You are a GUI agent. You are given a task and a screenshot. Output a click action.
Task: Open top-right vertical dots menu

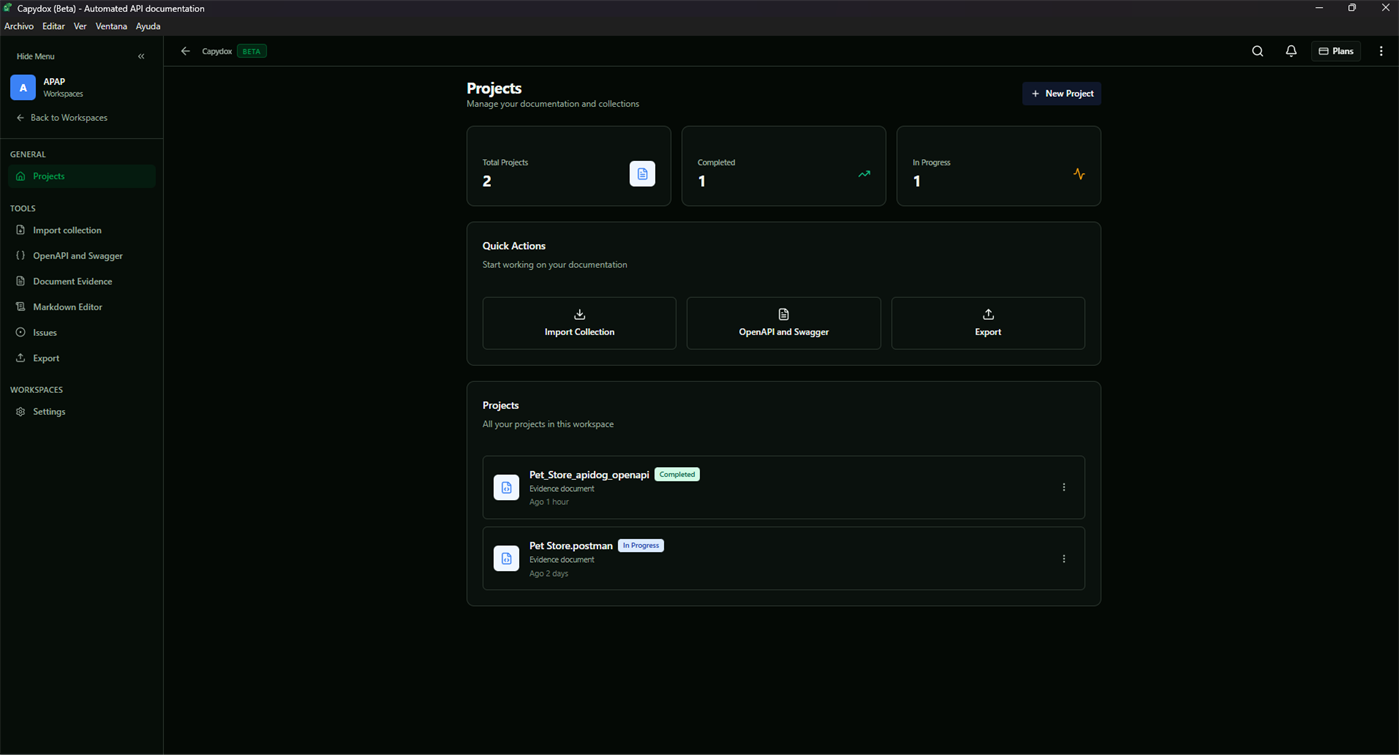point(1381,51)
